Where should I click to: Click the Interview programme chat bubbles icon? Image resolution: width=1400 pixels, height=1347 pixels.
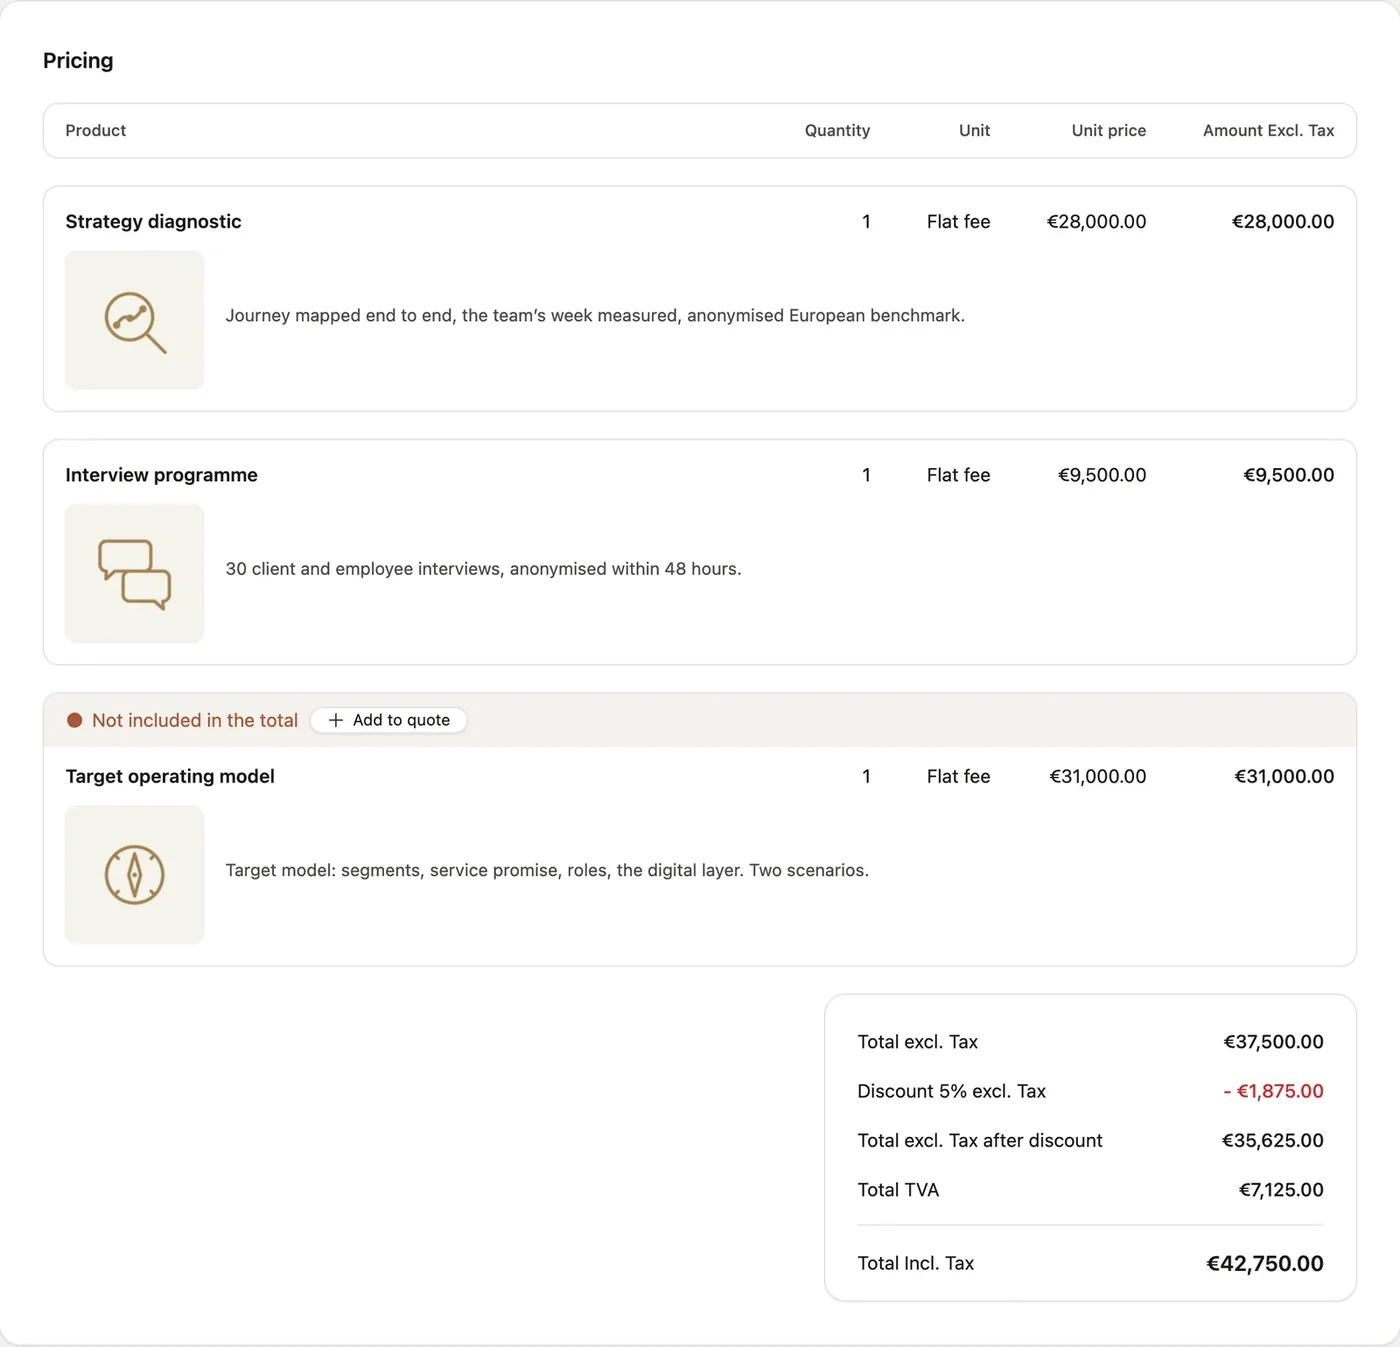click(x=135, y=574)
